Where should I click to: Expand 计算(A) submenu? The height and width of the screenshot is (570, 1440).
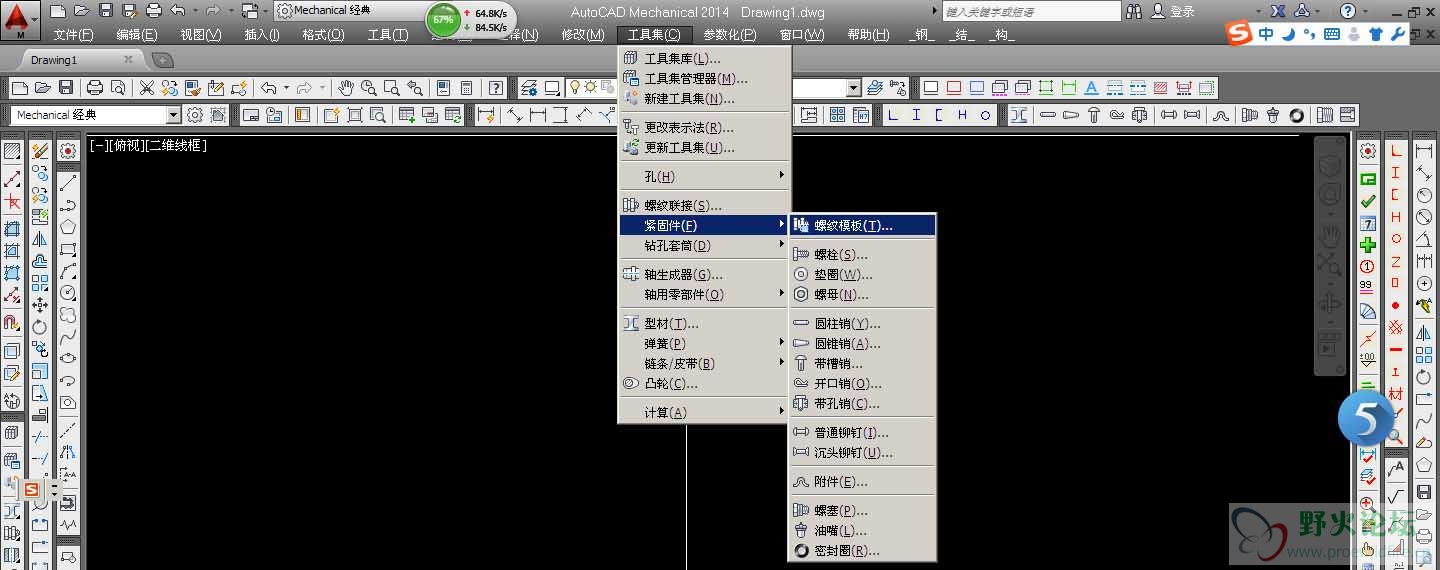pyautogui.click(x=705, y=412)
